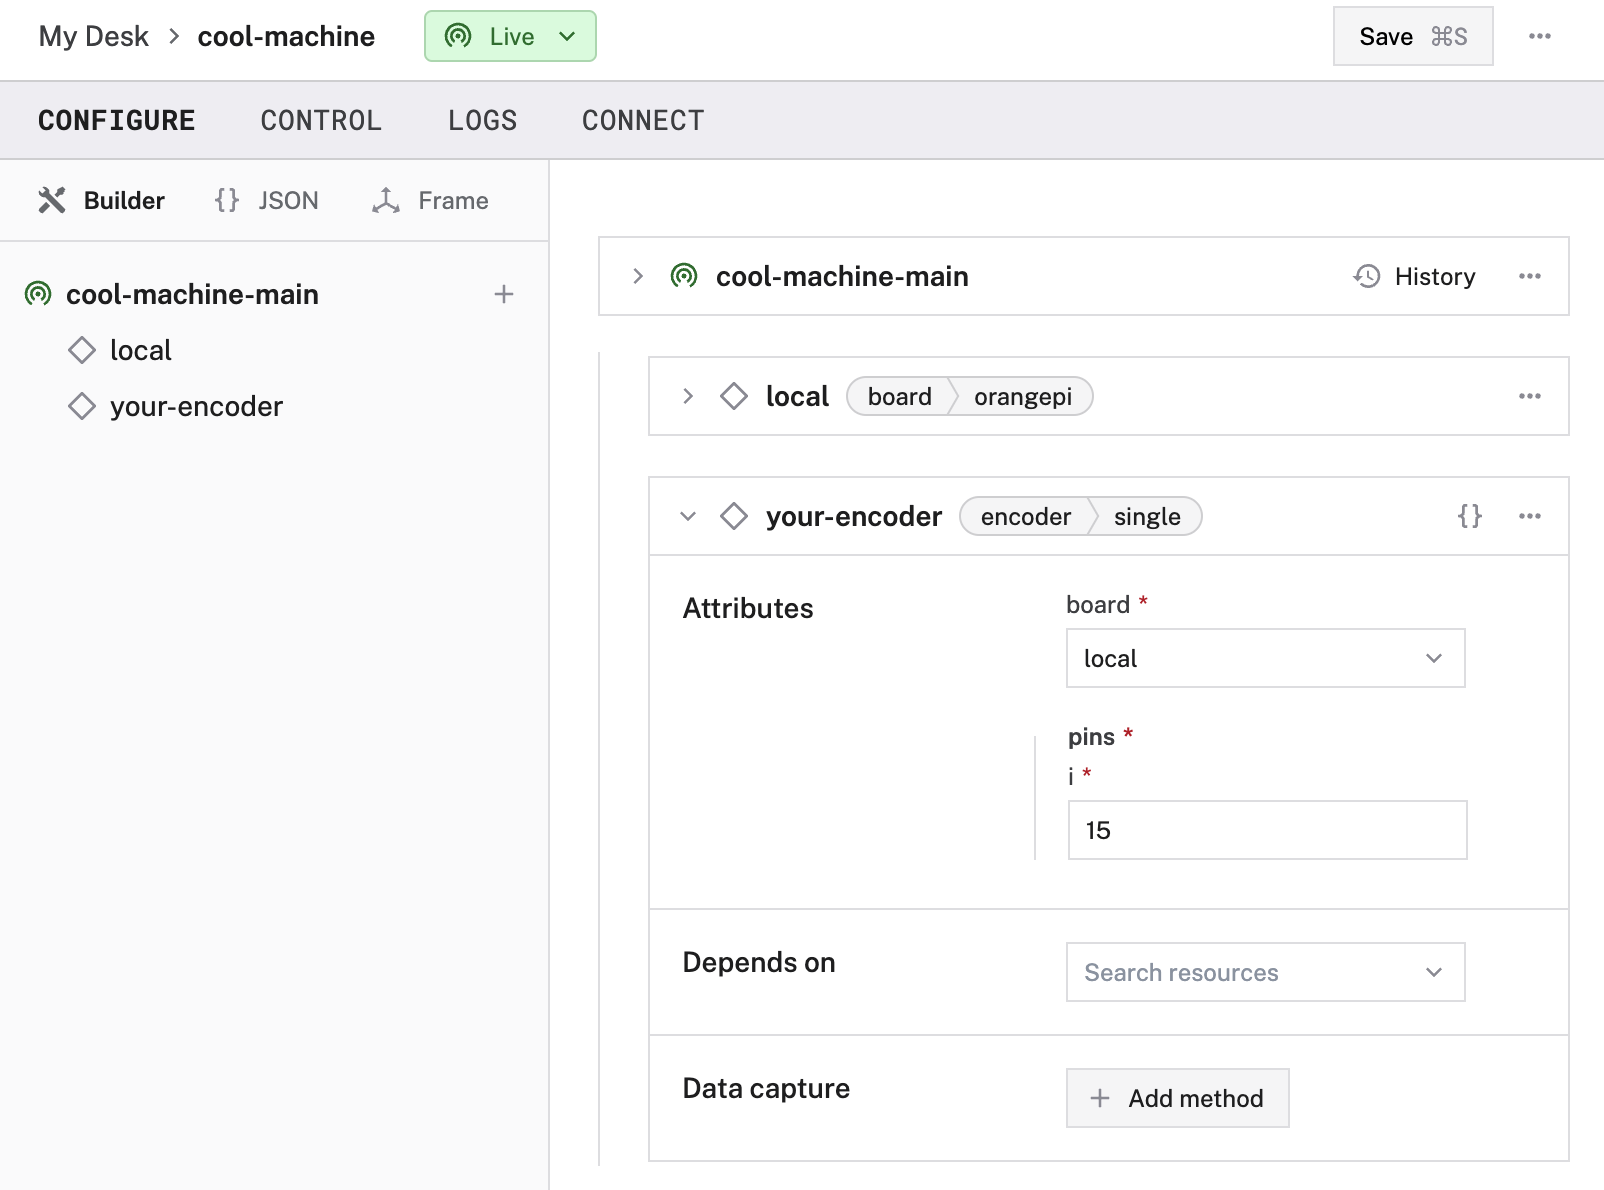
Task: Collapse the your-encoder card
Action: (x=687, y=516)
